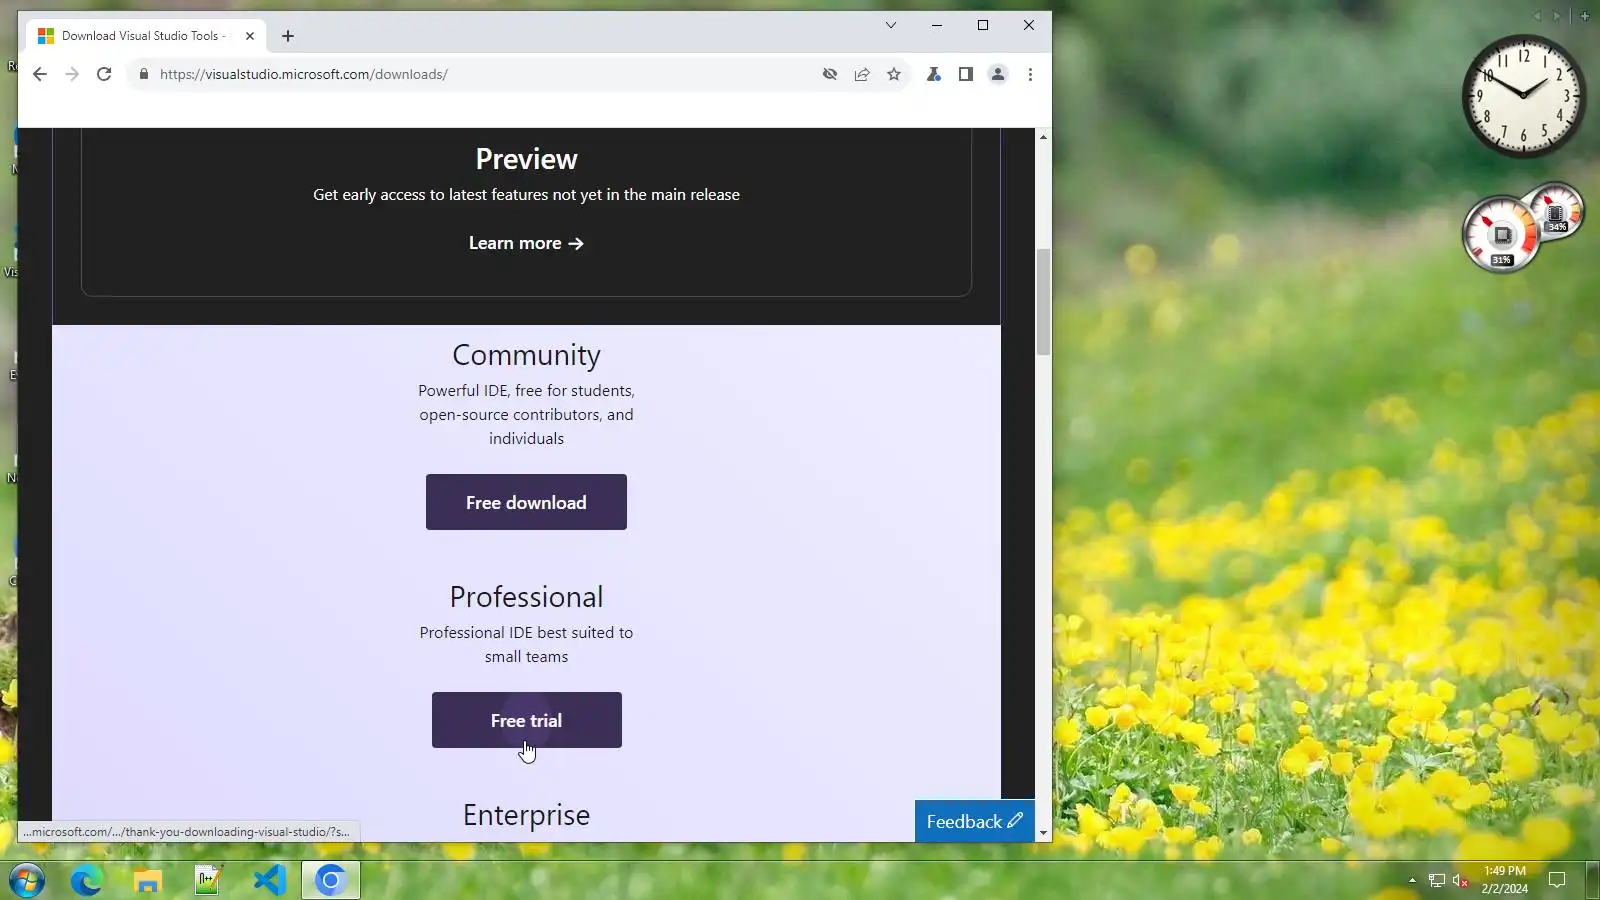The image size is (1600, 900).
Task: Click the gadget bar next arrow
Action: pos(1556,16)
